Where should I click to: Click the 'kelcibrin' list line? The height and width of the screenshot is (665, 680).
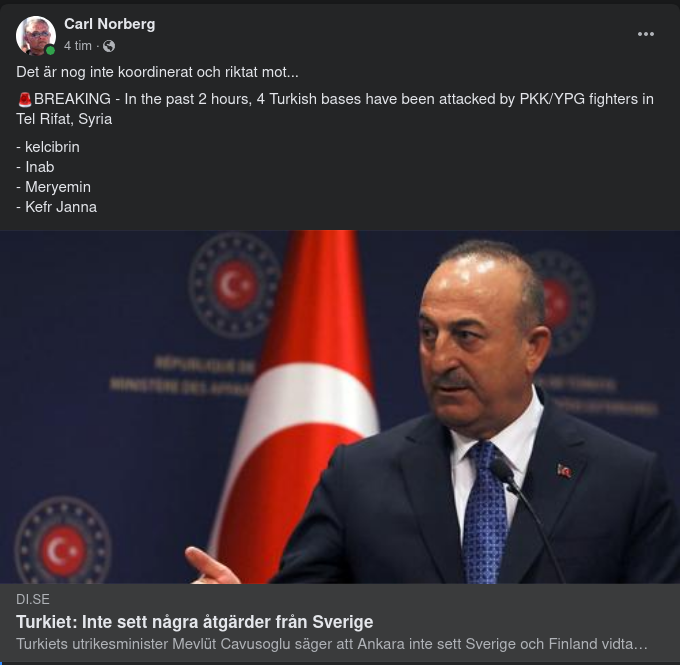tap(48, 147)
